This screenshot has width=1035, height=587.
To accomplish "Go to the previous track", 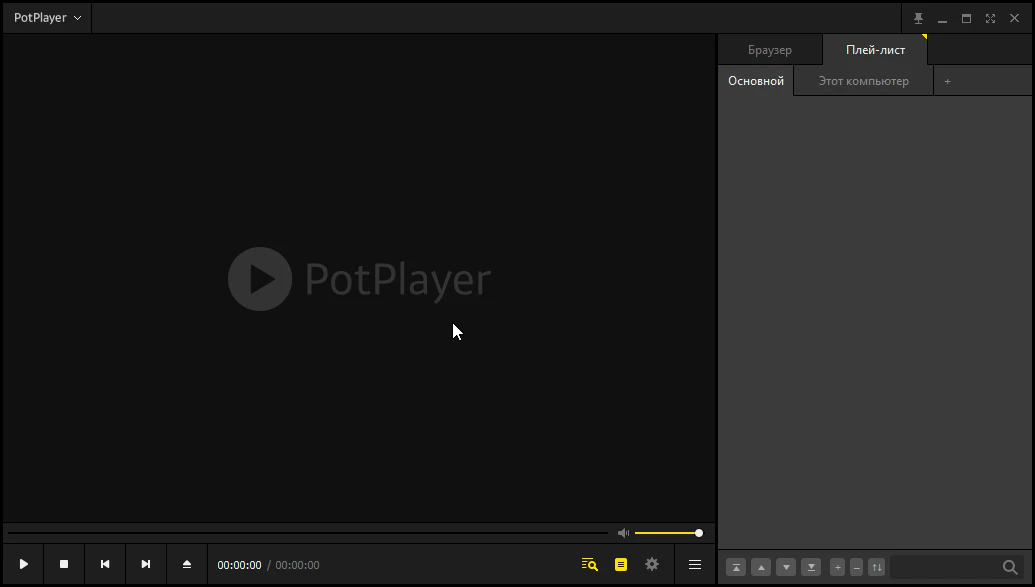I will (105, 565).
